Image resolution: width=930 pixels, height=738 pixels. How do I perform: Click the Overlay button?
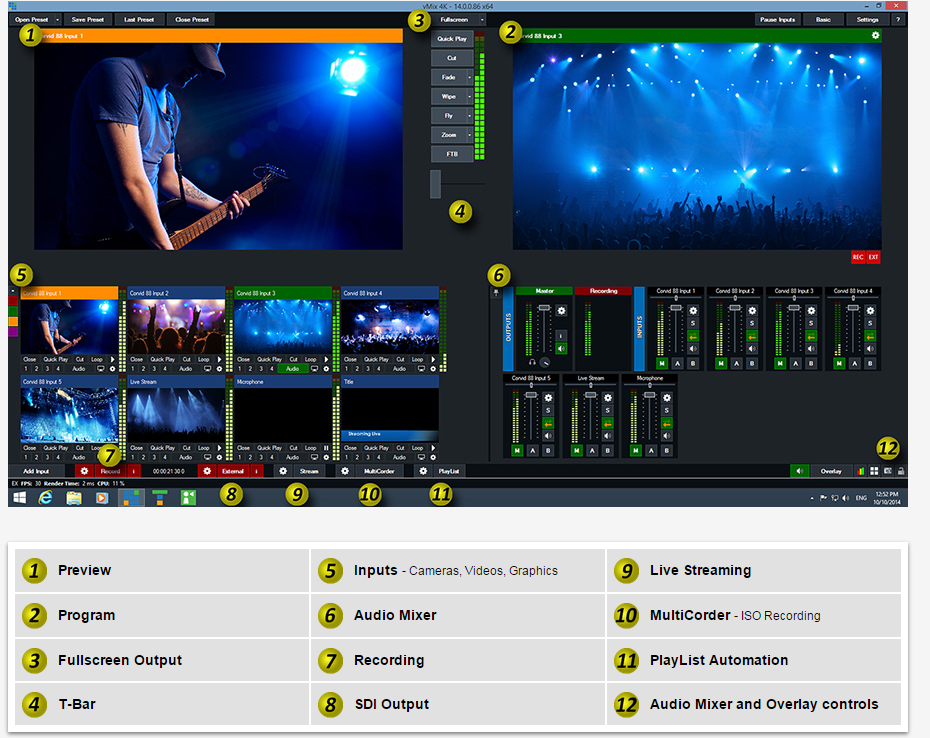(831, 471)
